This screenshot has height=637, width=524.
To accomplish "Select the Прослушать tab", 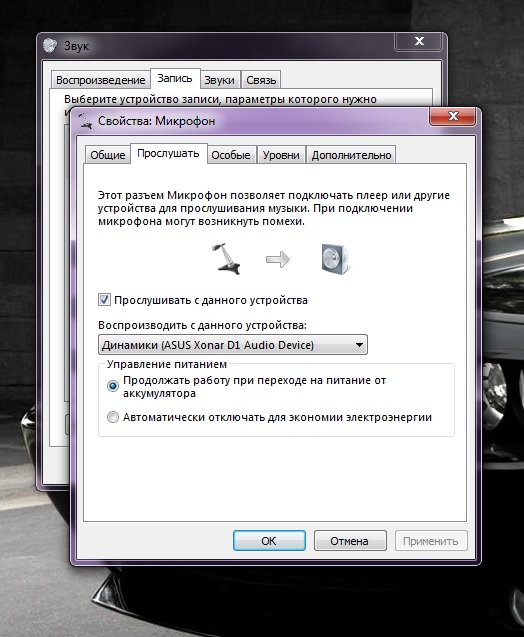I will pos(169,154).
